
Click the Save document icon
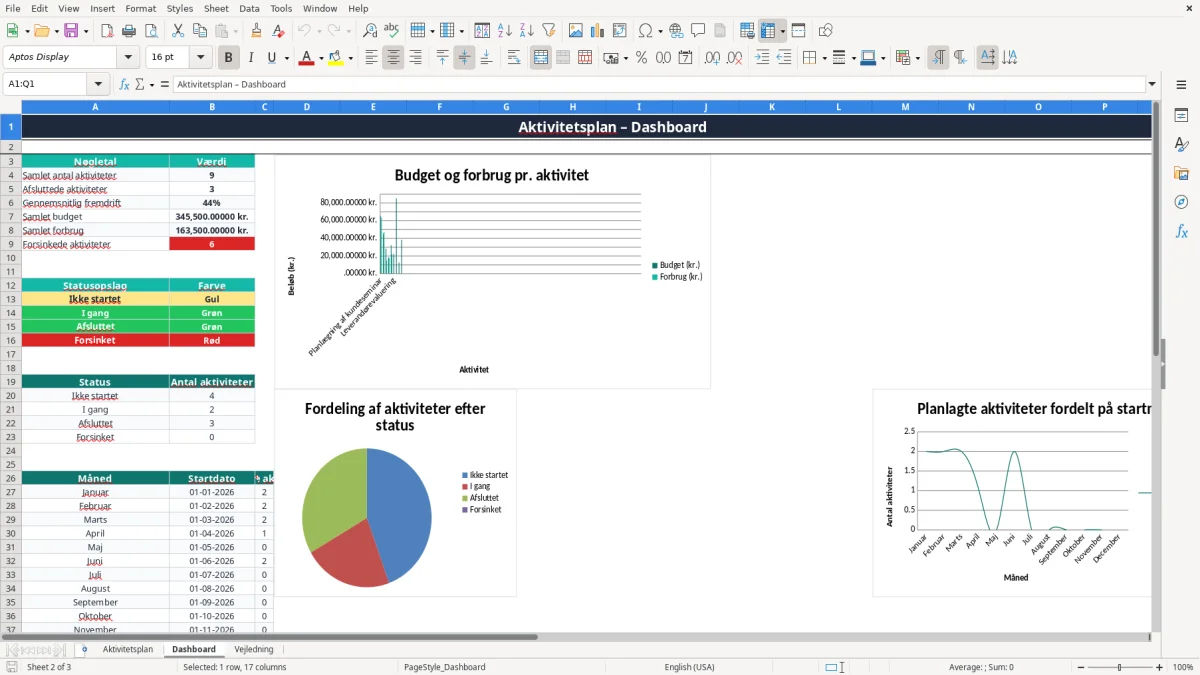tap(71, 31)
